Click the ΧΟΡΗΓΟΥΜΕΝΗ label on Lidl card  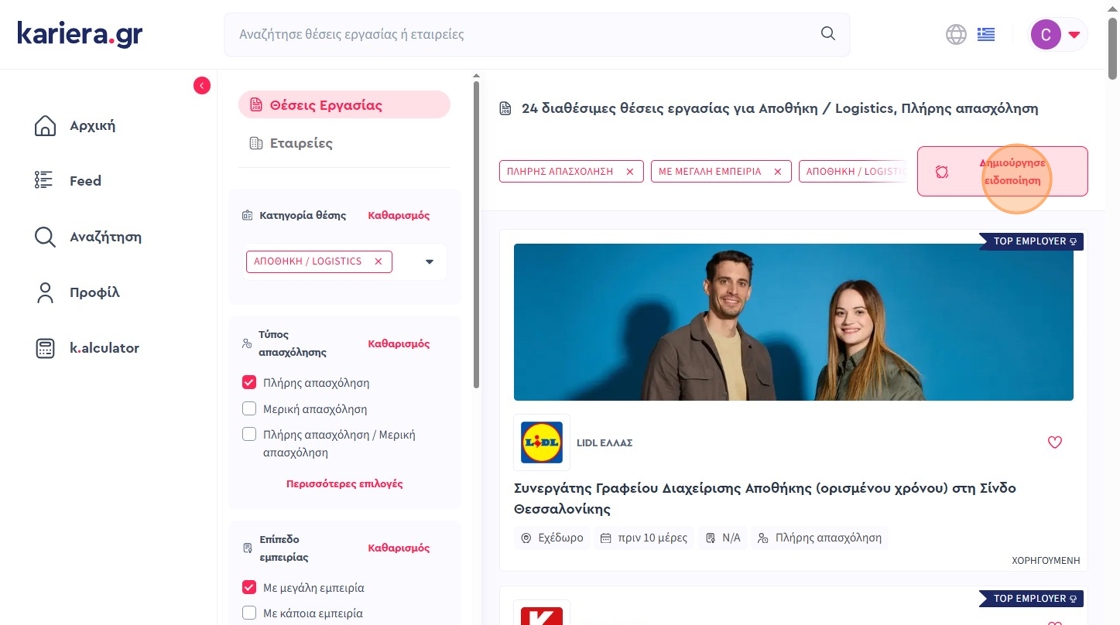pyautogui.click(x=1046, y=561)
